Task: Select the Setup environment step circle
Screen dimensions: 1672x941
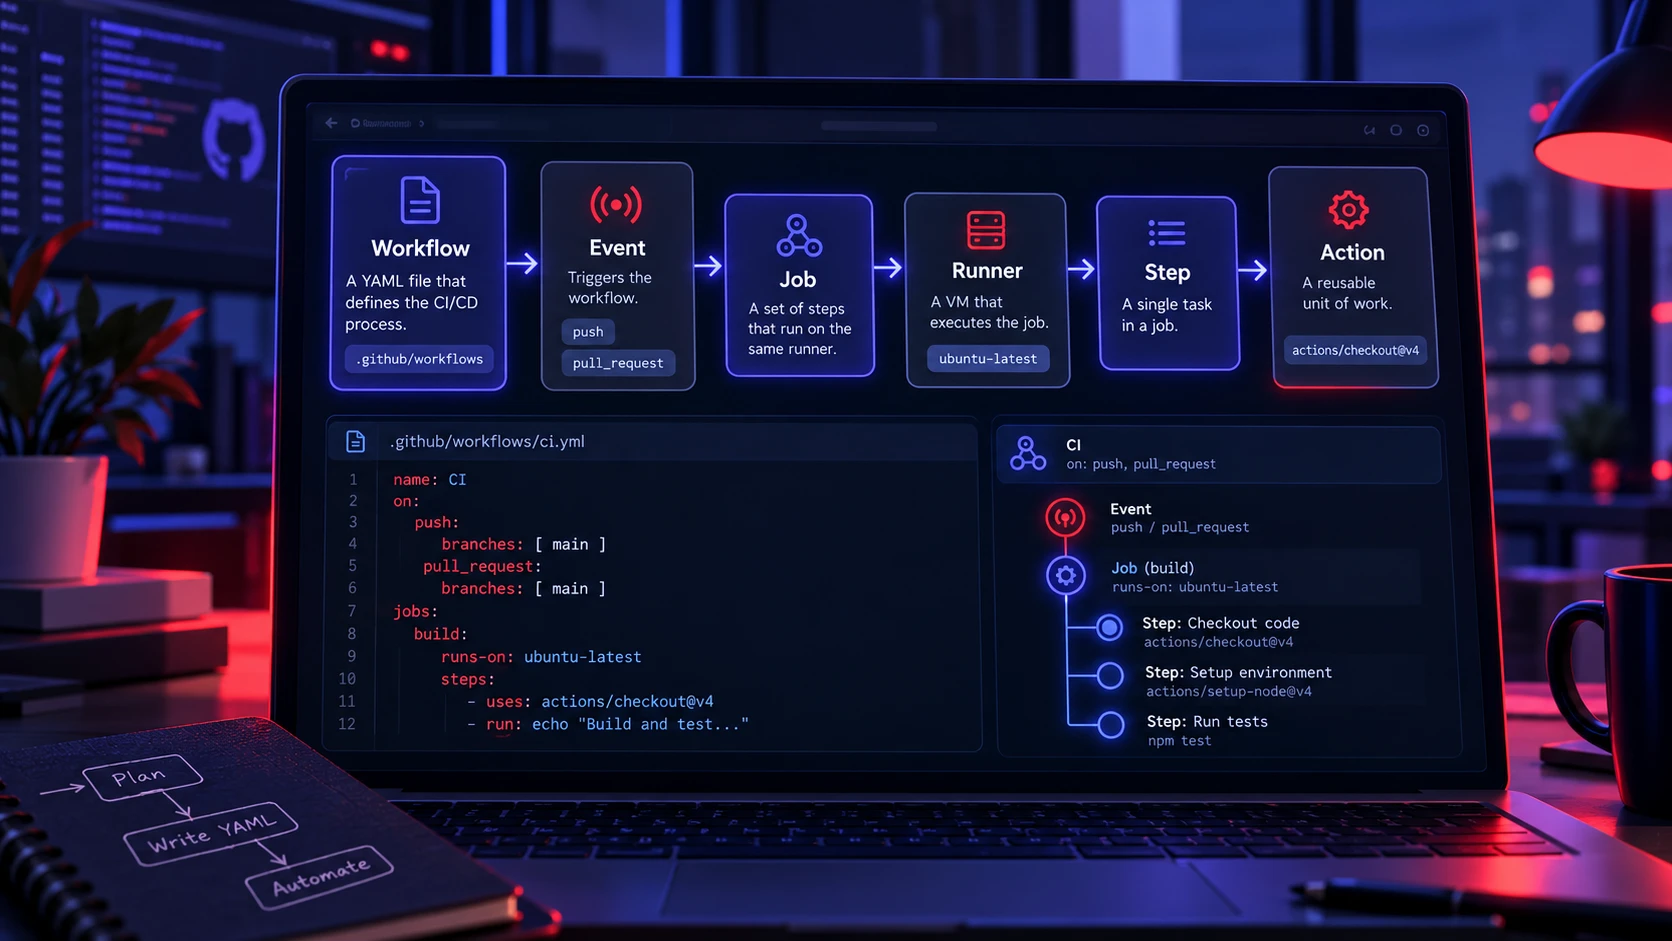Action: [x=1110, y=676]
